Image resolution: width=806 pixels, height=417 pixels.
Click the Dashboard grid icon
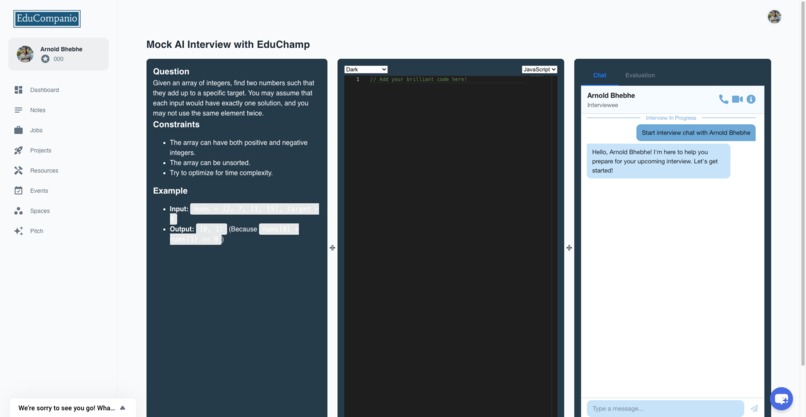[x=19, y=90]
